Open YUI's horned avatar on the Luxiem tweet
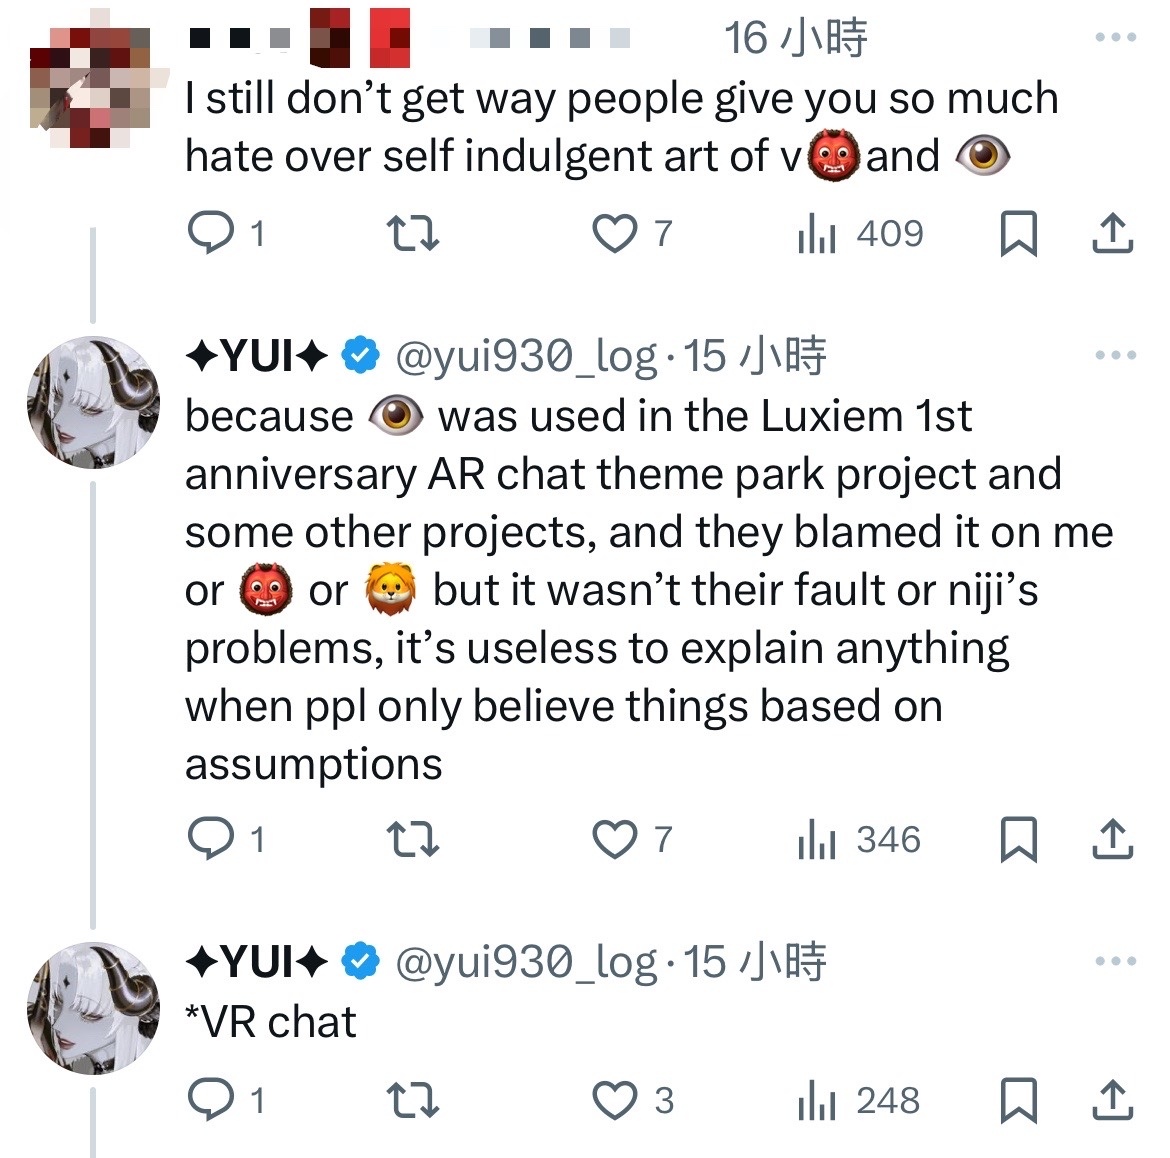This screenshot has height=1158, width=1170. pos(93,402)
